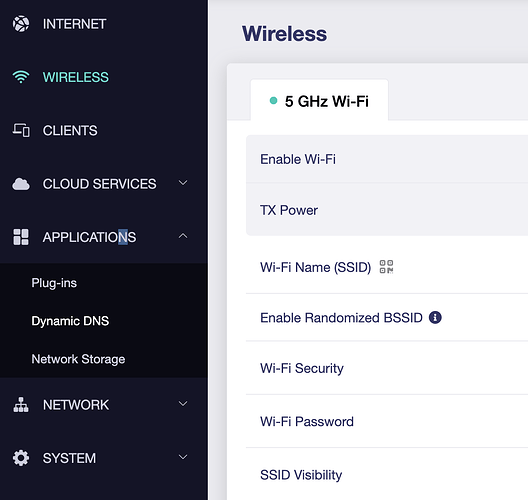This screenshot has width=528, height=500.
Task: Click the Wi-Fi Name (SSID) label
Action: 316,267
